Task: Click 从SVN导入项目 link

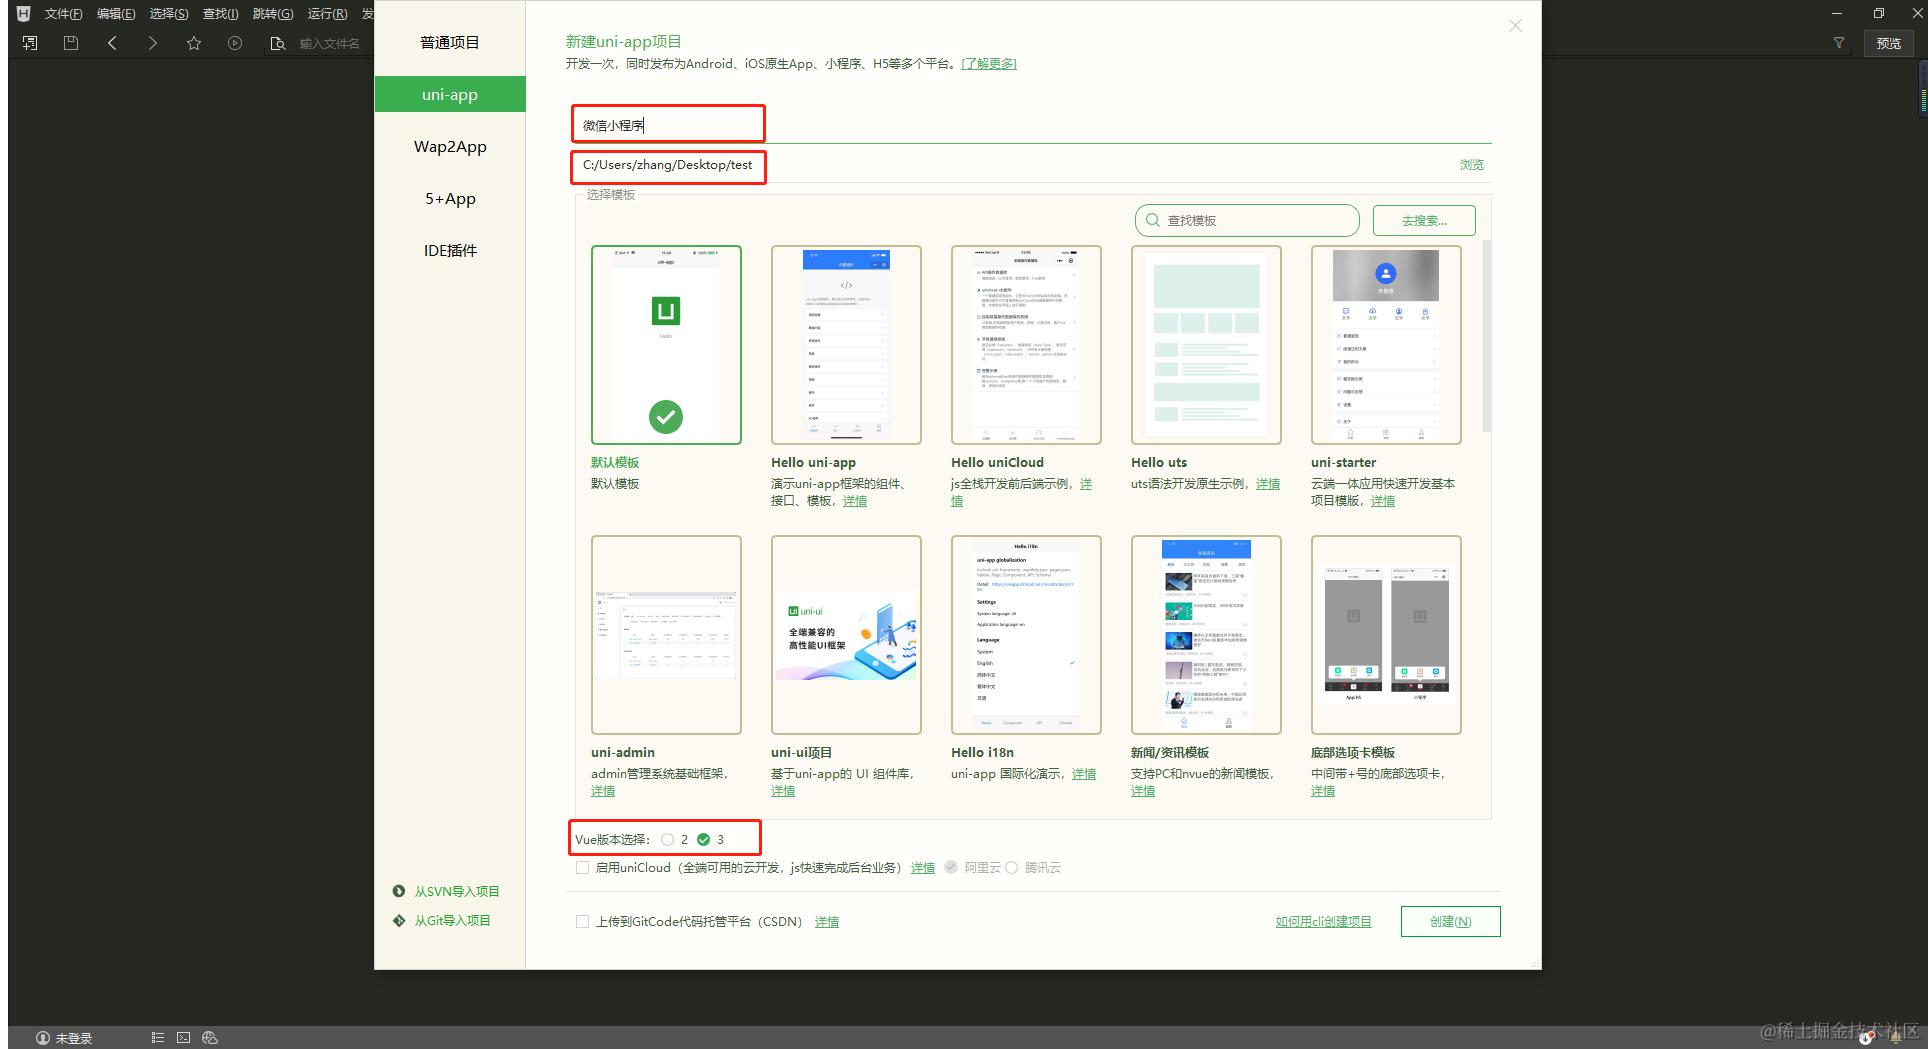Action: (457, 891)
